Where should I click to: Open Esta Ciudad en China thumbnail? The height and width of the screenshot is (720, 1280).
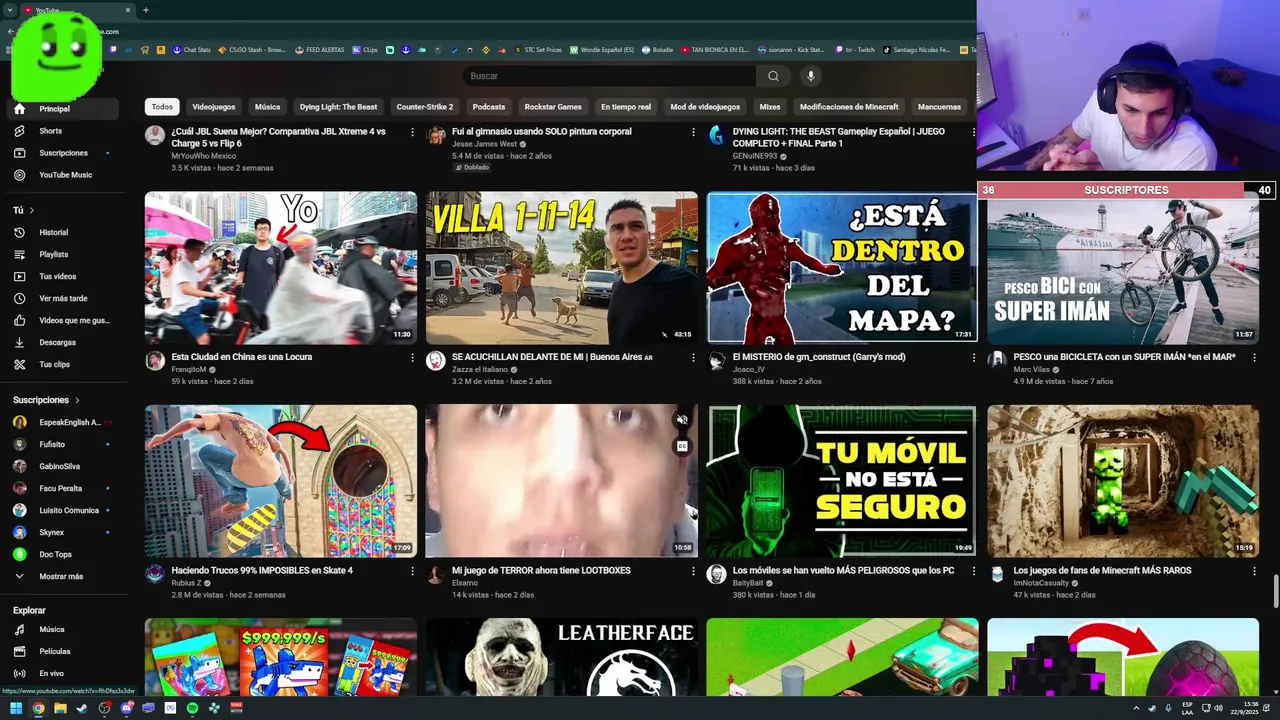tap(281, 268)
